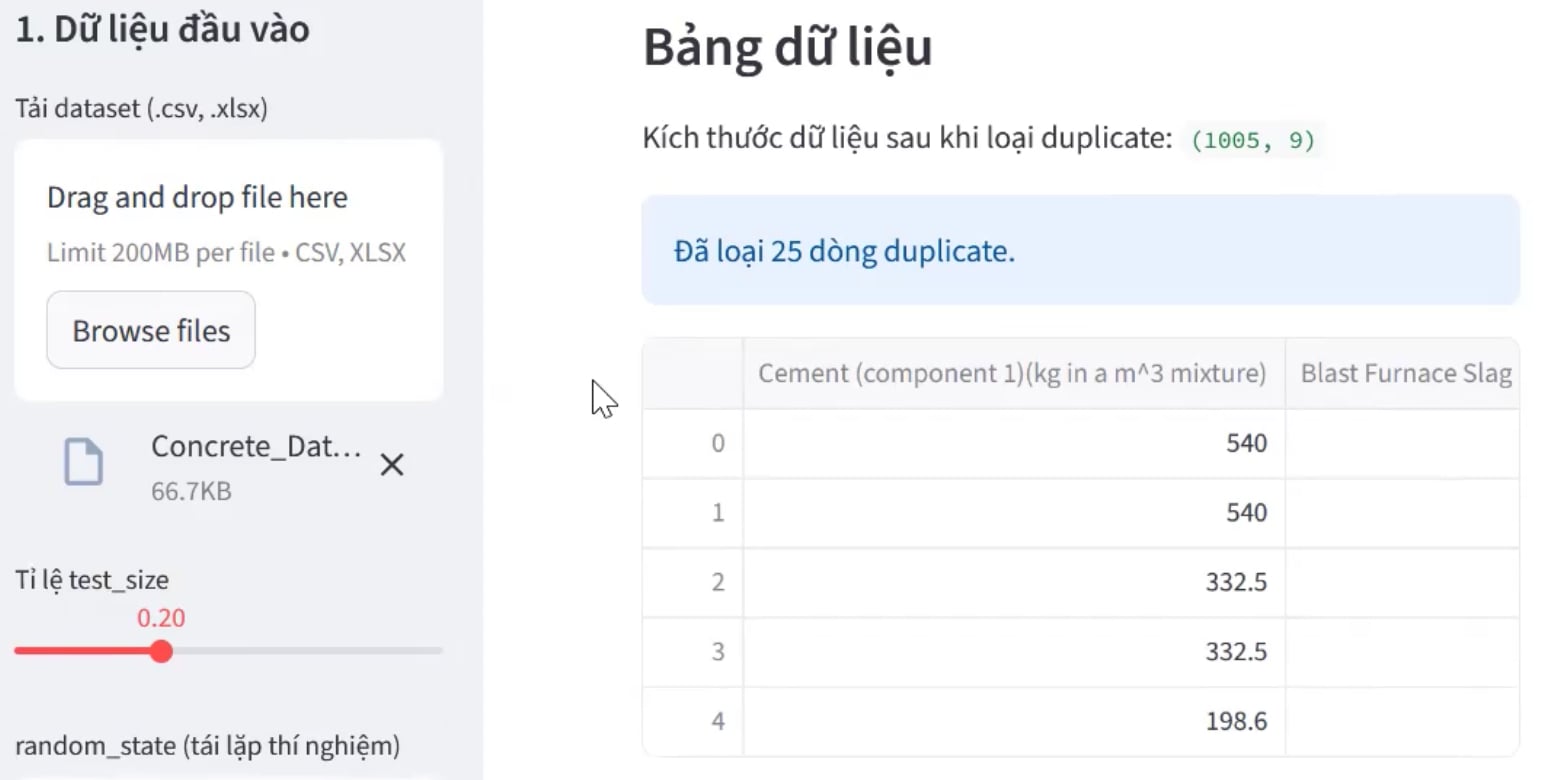
Task: Click the empty table corner header cell
Action: pyautogui.click(x=693, y=374)
